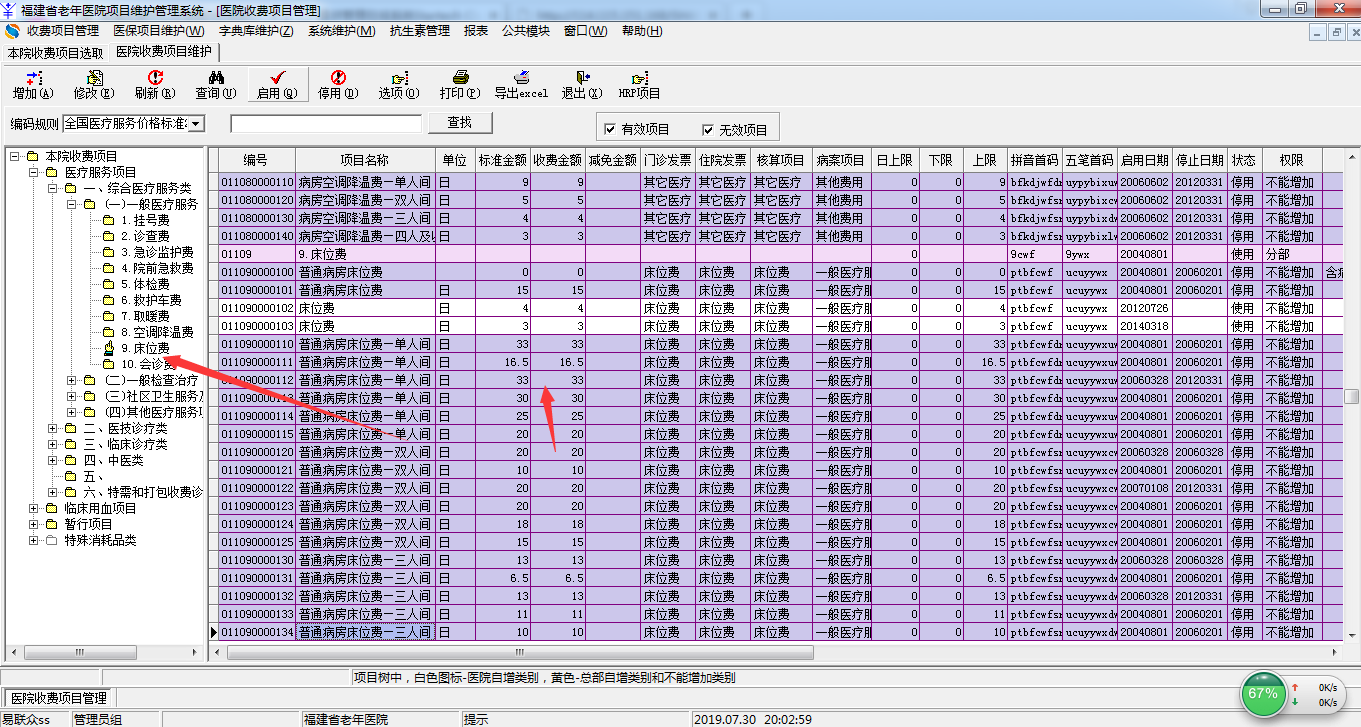Expand the 特殊消耗品类 tree node
Screen dimensions: 1361x727
click(x=34, y=540)
